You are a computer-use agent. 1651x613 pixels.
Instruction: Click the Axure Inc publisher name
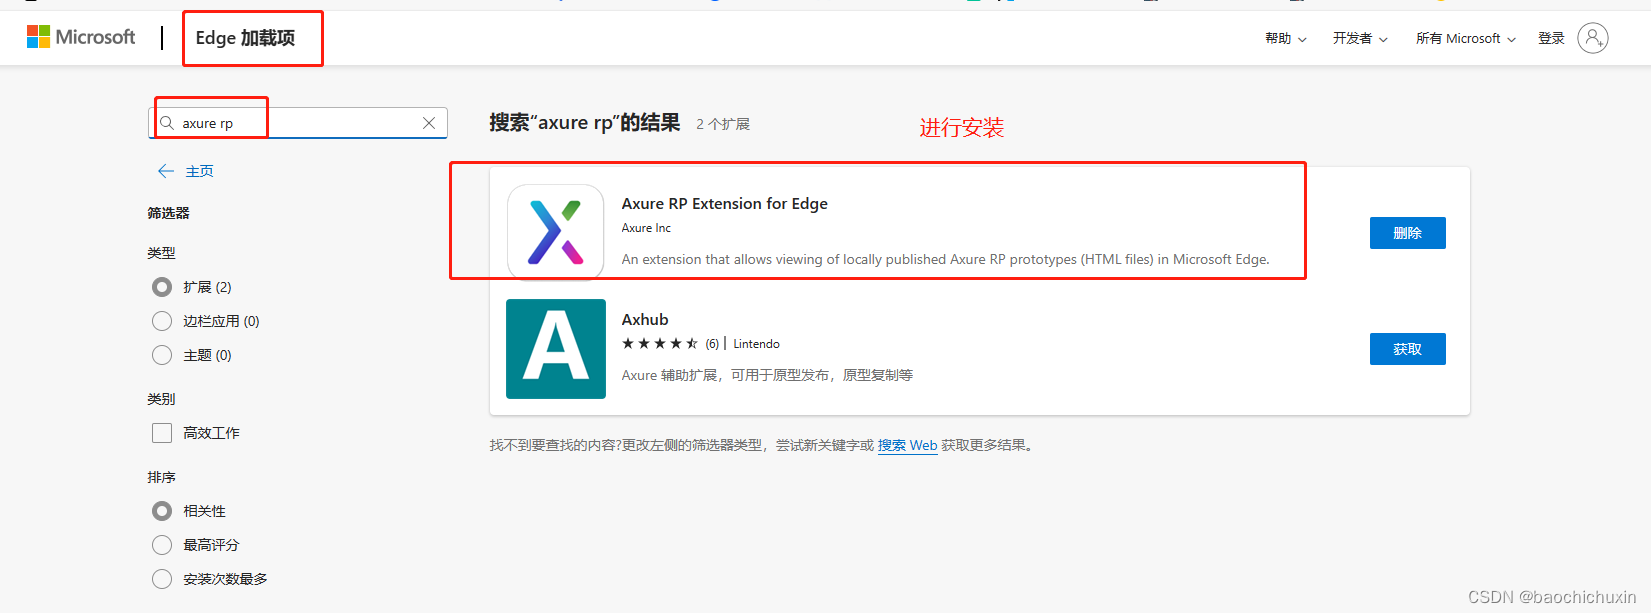[646, 228]
